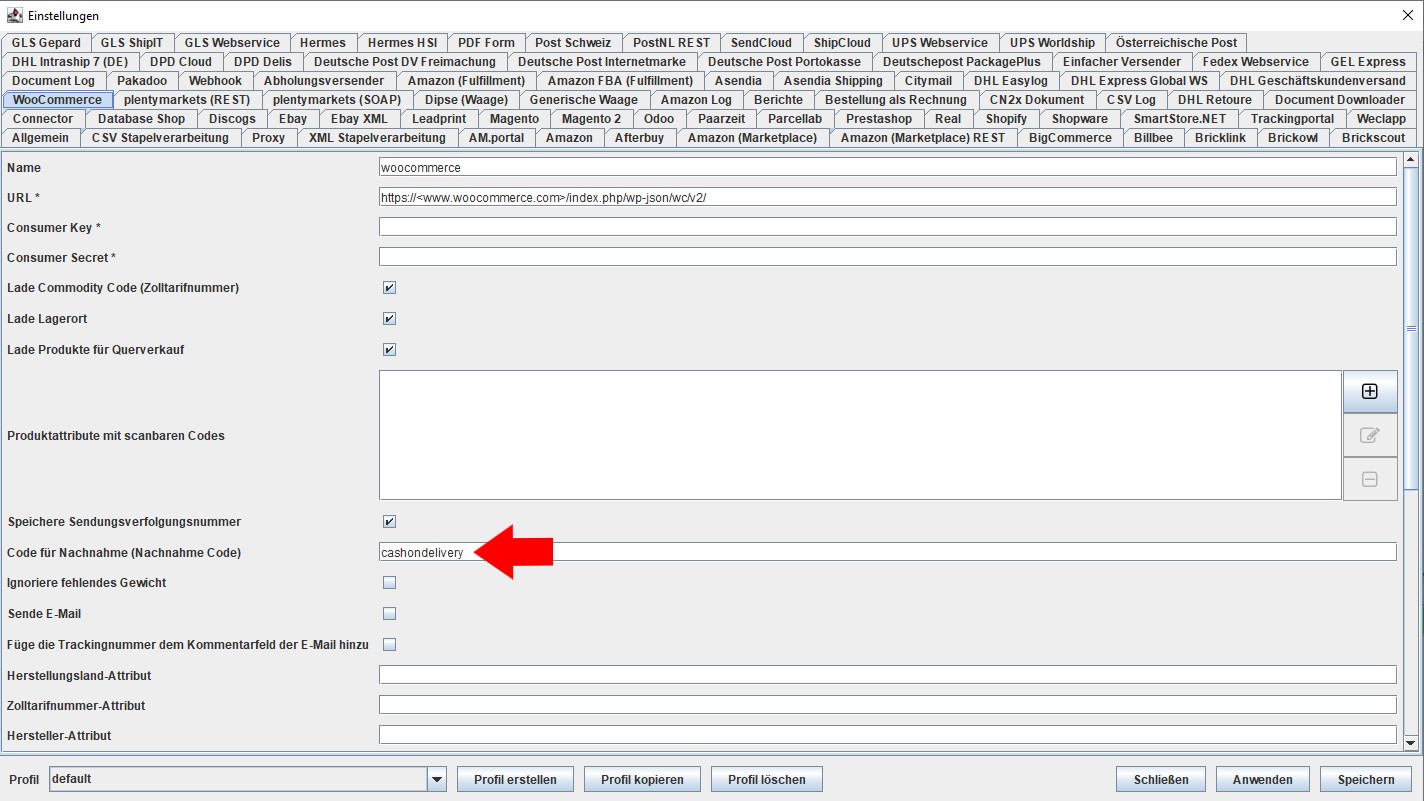Open the Shopware tab
Viewport: 1424px width, 801px height.
pyautogui.click(x=1080, y=119)
